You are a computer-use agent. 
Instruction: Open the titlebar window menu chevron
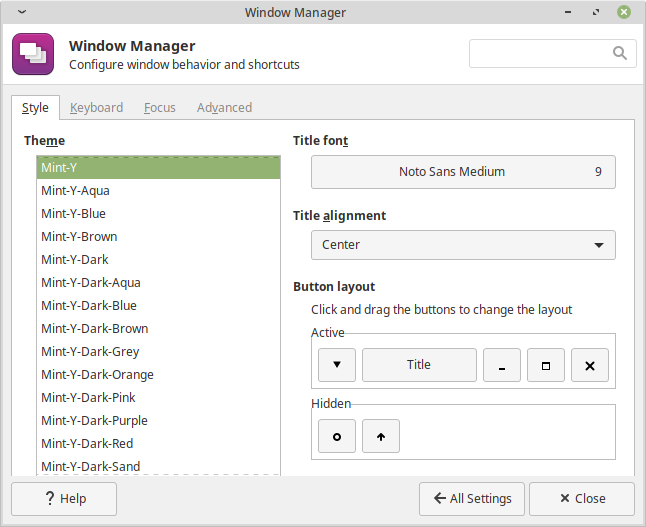[x=22, y=12]
